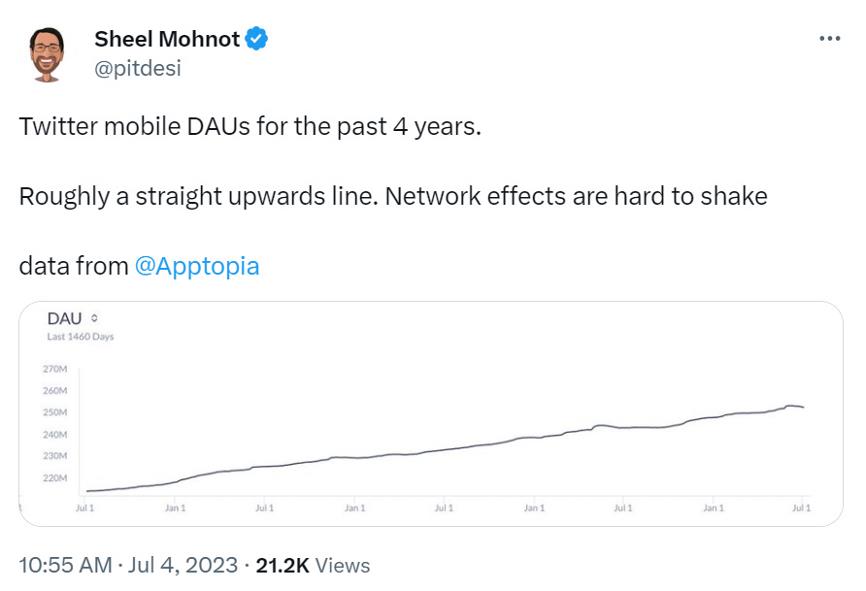Click the 270M y-axis label
The image size is (866, 591).
(x=54, y=369)
